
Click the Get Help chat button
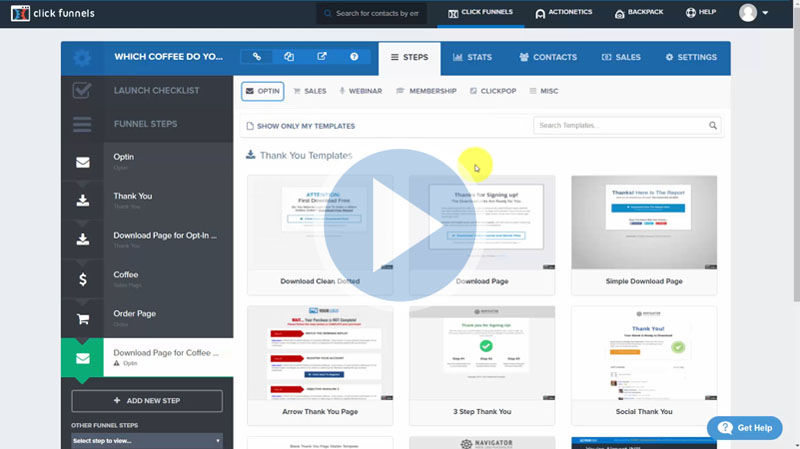coord(744,428)
